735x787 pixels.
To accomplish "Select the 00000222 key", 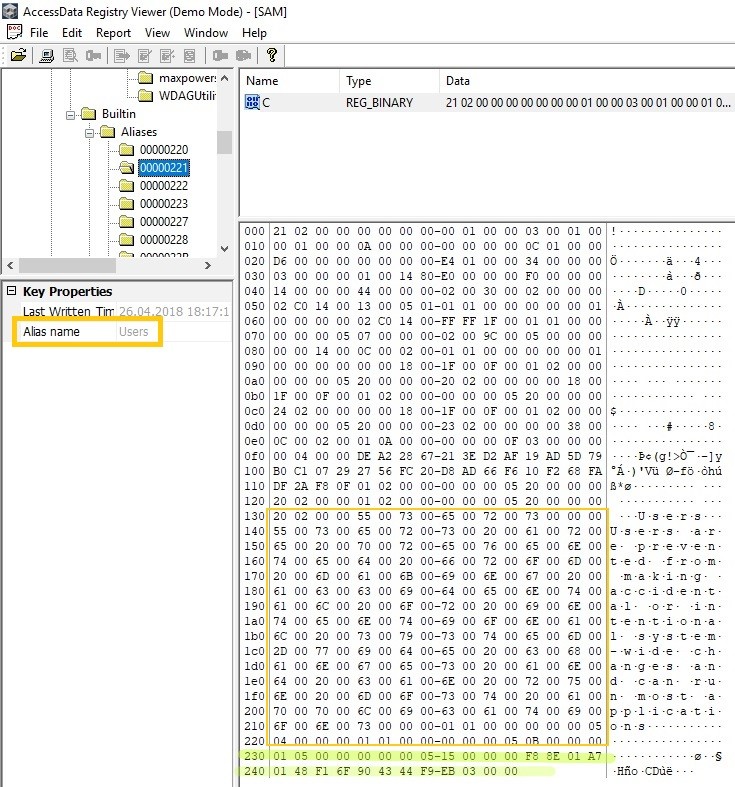I will pos(164,186).
